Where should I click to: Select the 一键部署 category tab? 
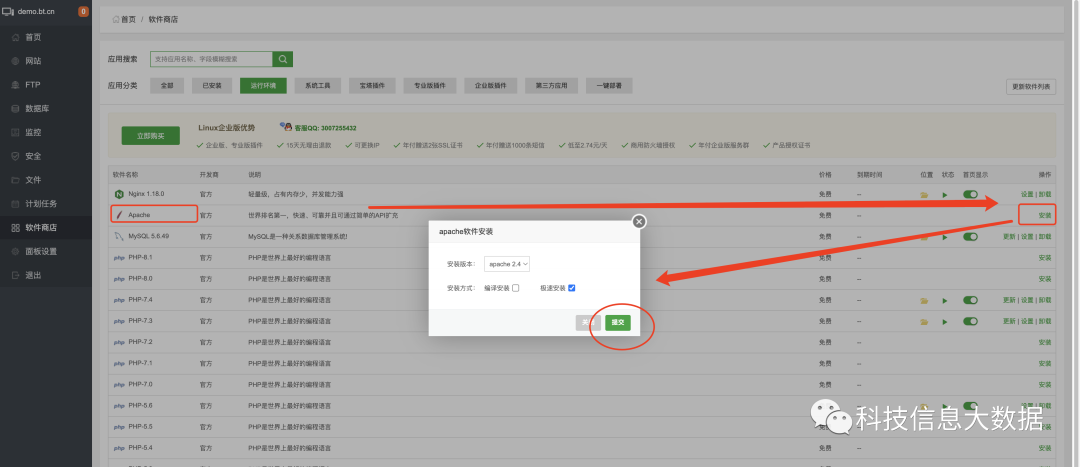(609, 86)
